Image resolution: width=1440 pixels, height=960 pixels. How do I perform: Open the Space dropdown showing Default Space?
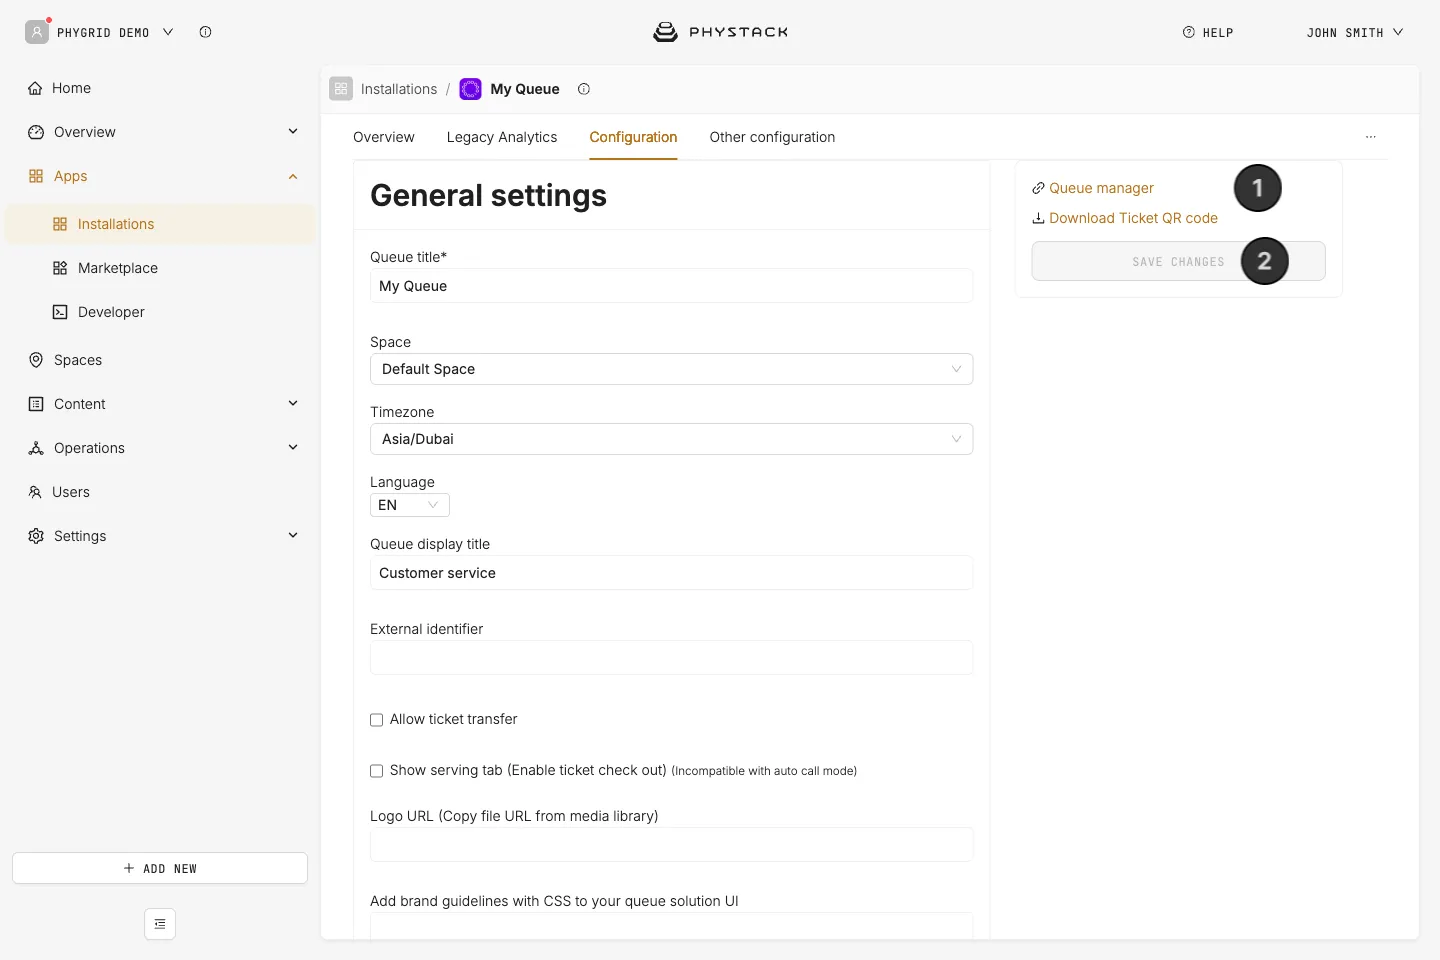pyautogui.click(x=671, y=369)
